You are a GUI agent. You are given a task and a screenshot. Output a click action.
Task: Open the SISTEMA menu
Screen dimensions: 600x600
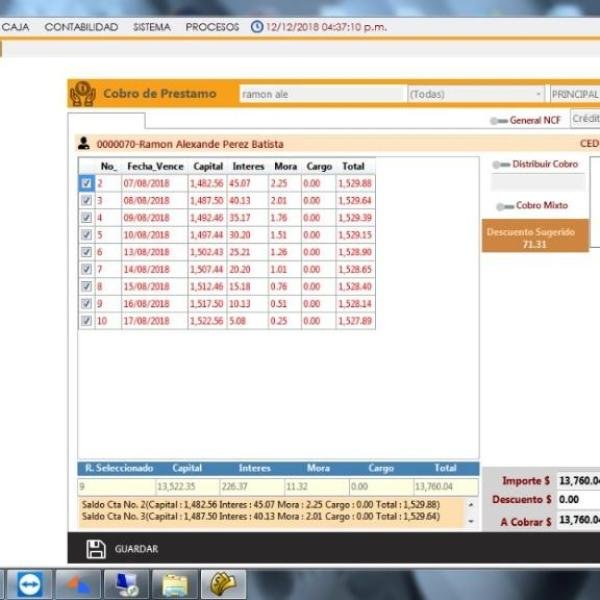[152, 27]
